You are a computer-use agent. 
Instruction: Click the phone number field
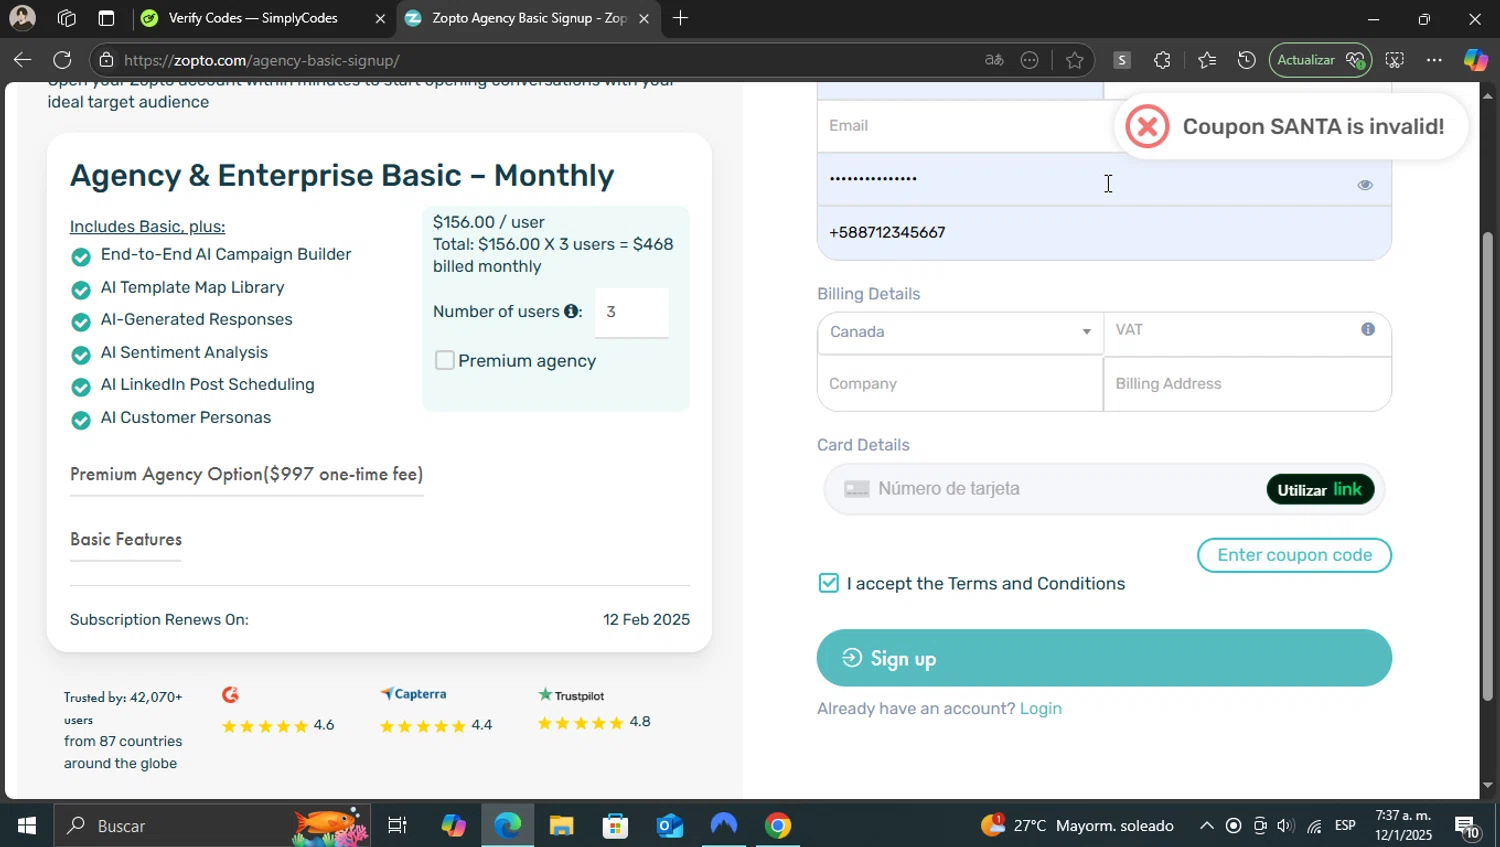1104,233
